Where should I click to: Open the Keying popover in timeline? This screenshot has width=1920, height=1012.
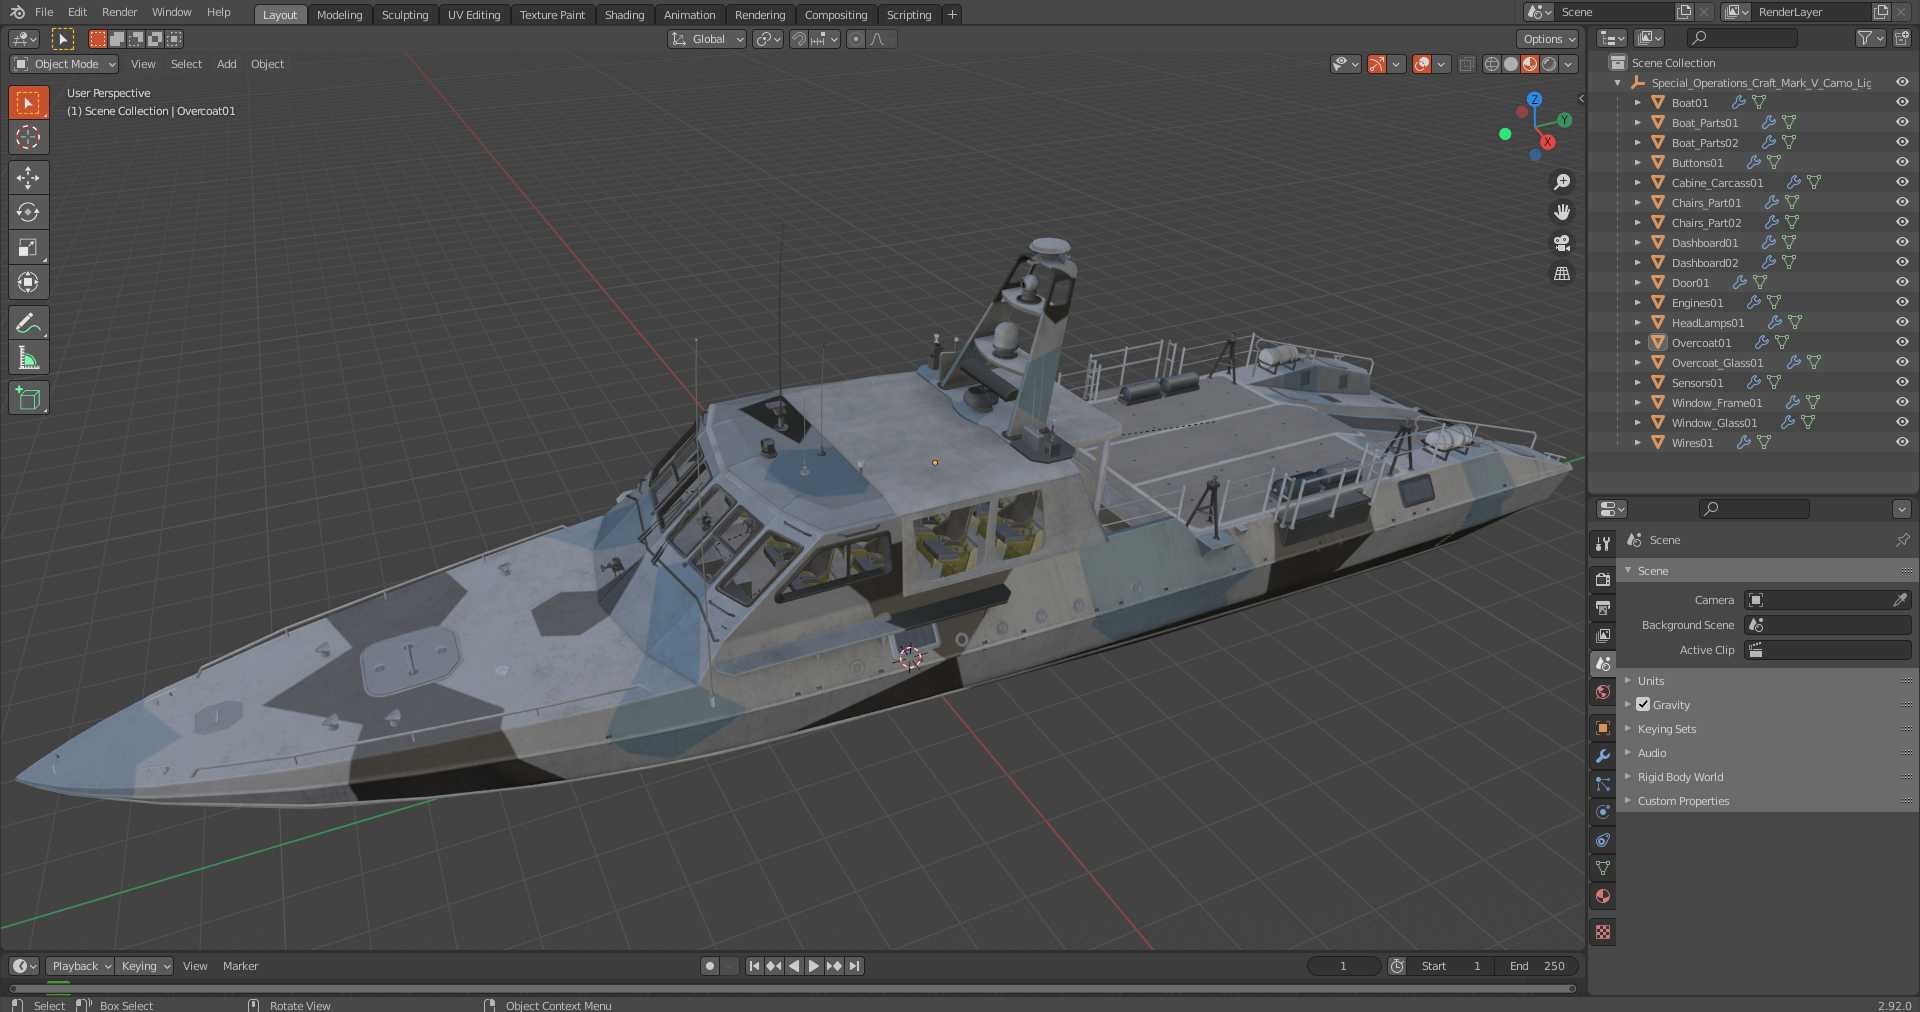point(144,966)
